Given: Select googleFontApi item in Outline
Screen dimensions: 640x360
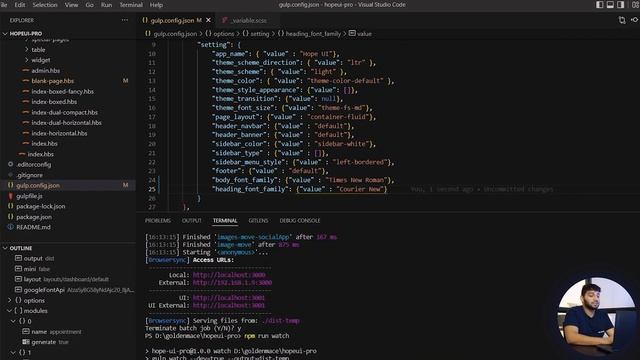Looking at the screenshot, I should click(74, 290).
